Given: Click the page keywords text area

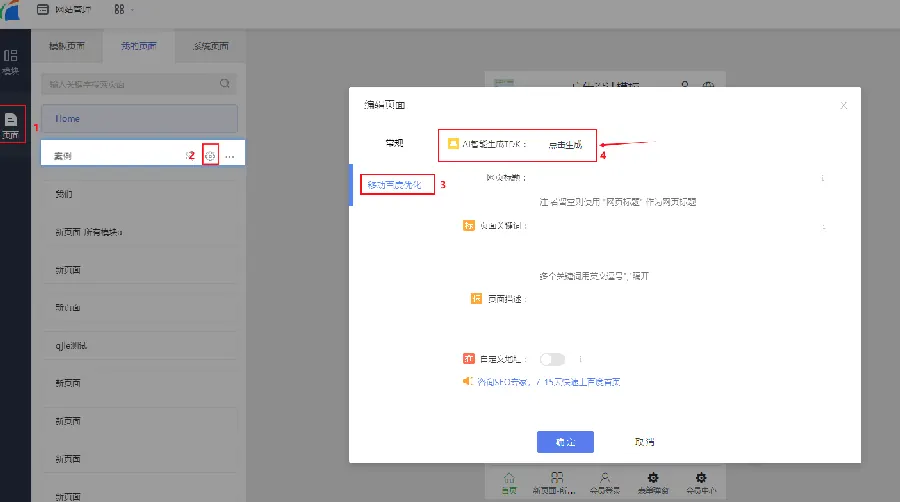Looking at the screenshot, I should 674,241.
